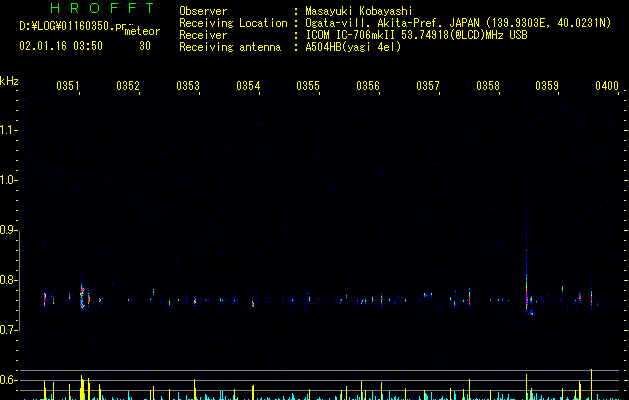The height and width of the screenshot is (400, 629).
Task: Click the 0359 time marker
Action: point(547,86)
